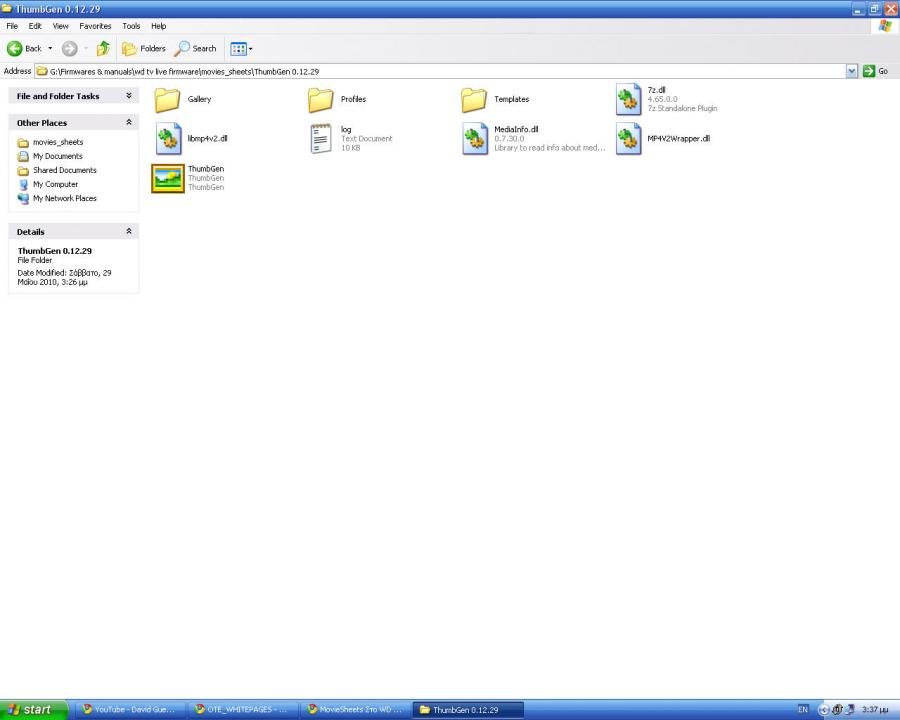
Task: Select the Profiles folder name
Action: [353, 99]
